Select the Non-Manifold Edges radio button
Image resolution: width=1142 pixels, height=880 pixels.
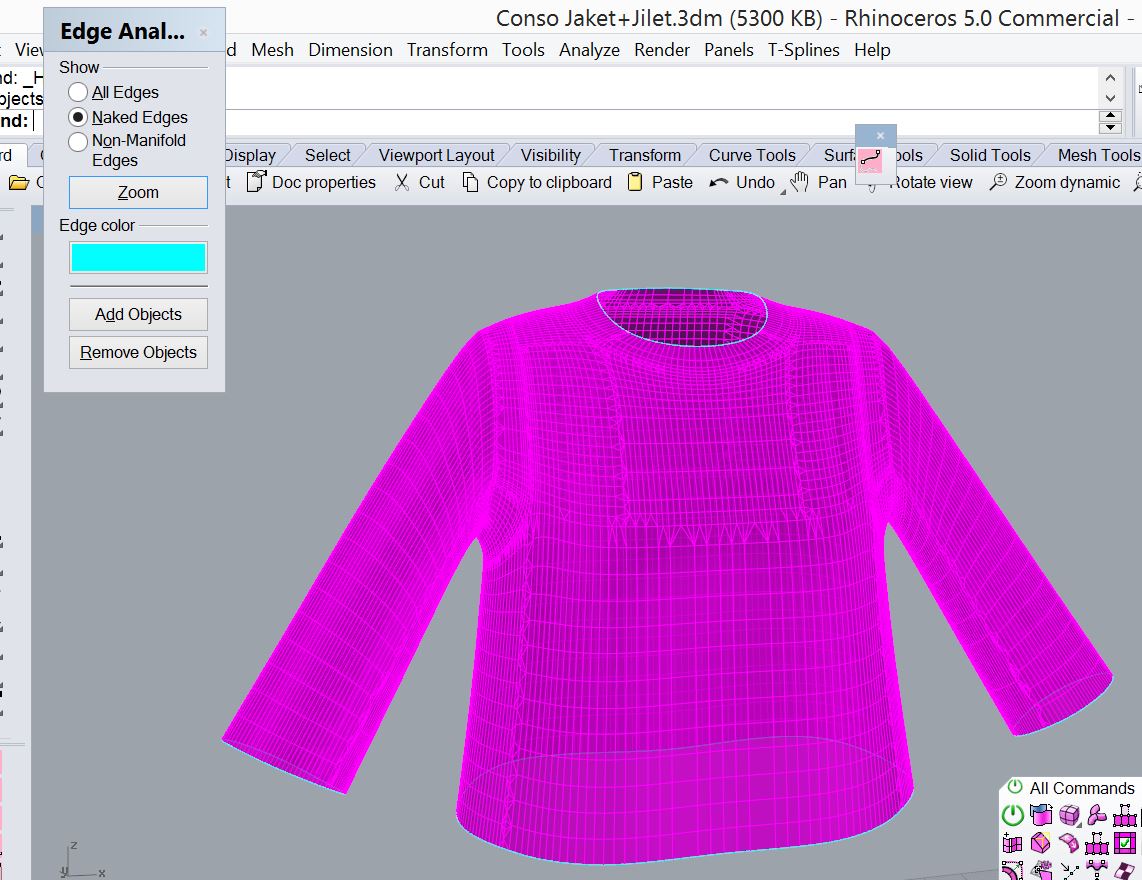78,141
